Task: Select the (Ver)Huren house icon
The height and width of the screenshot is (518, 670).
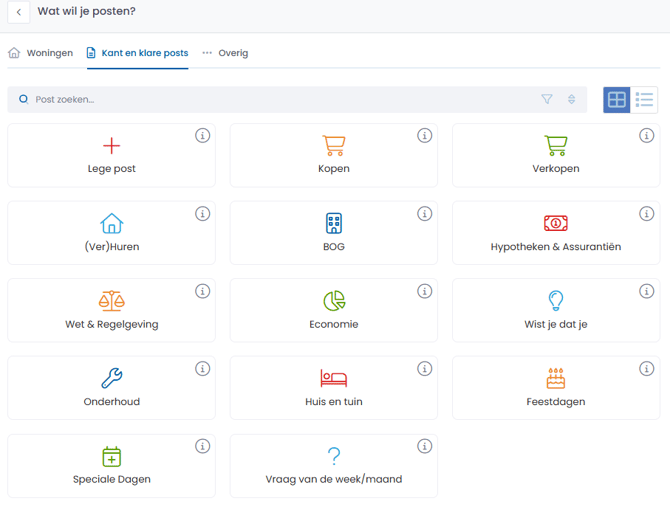Action: 112,223
